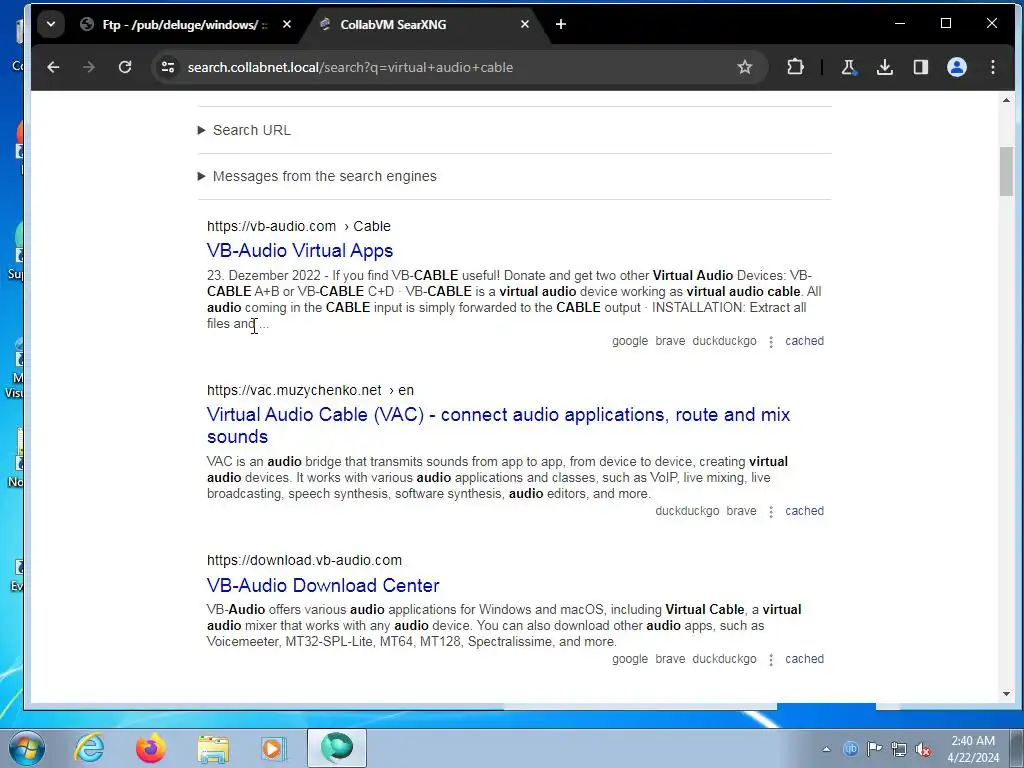Open Windows Explorer from taskbar
1024x768 pixels.
click(x=213, y=748)
